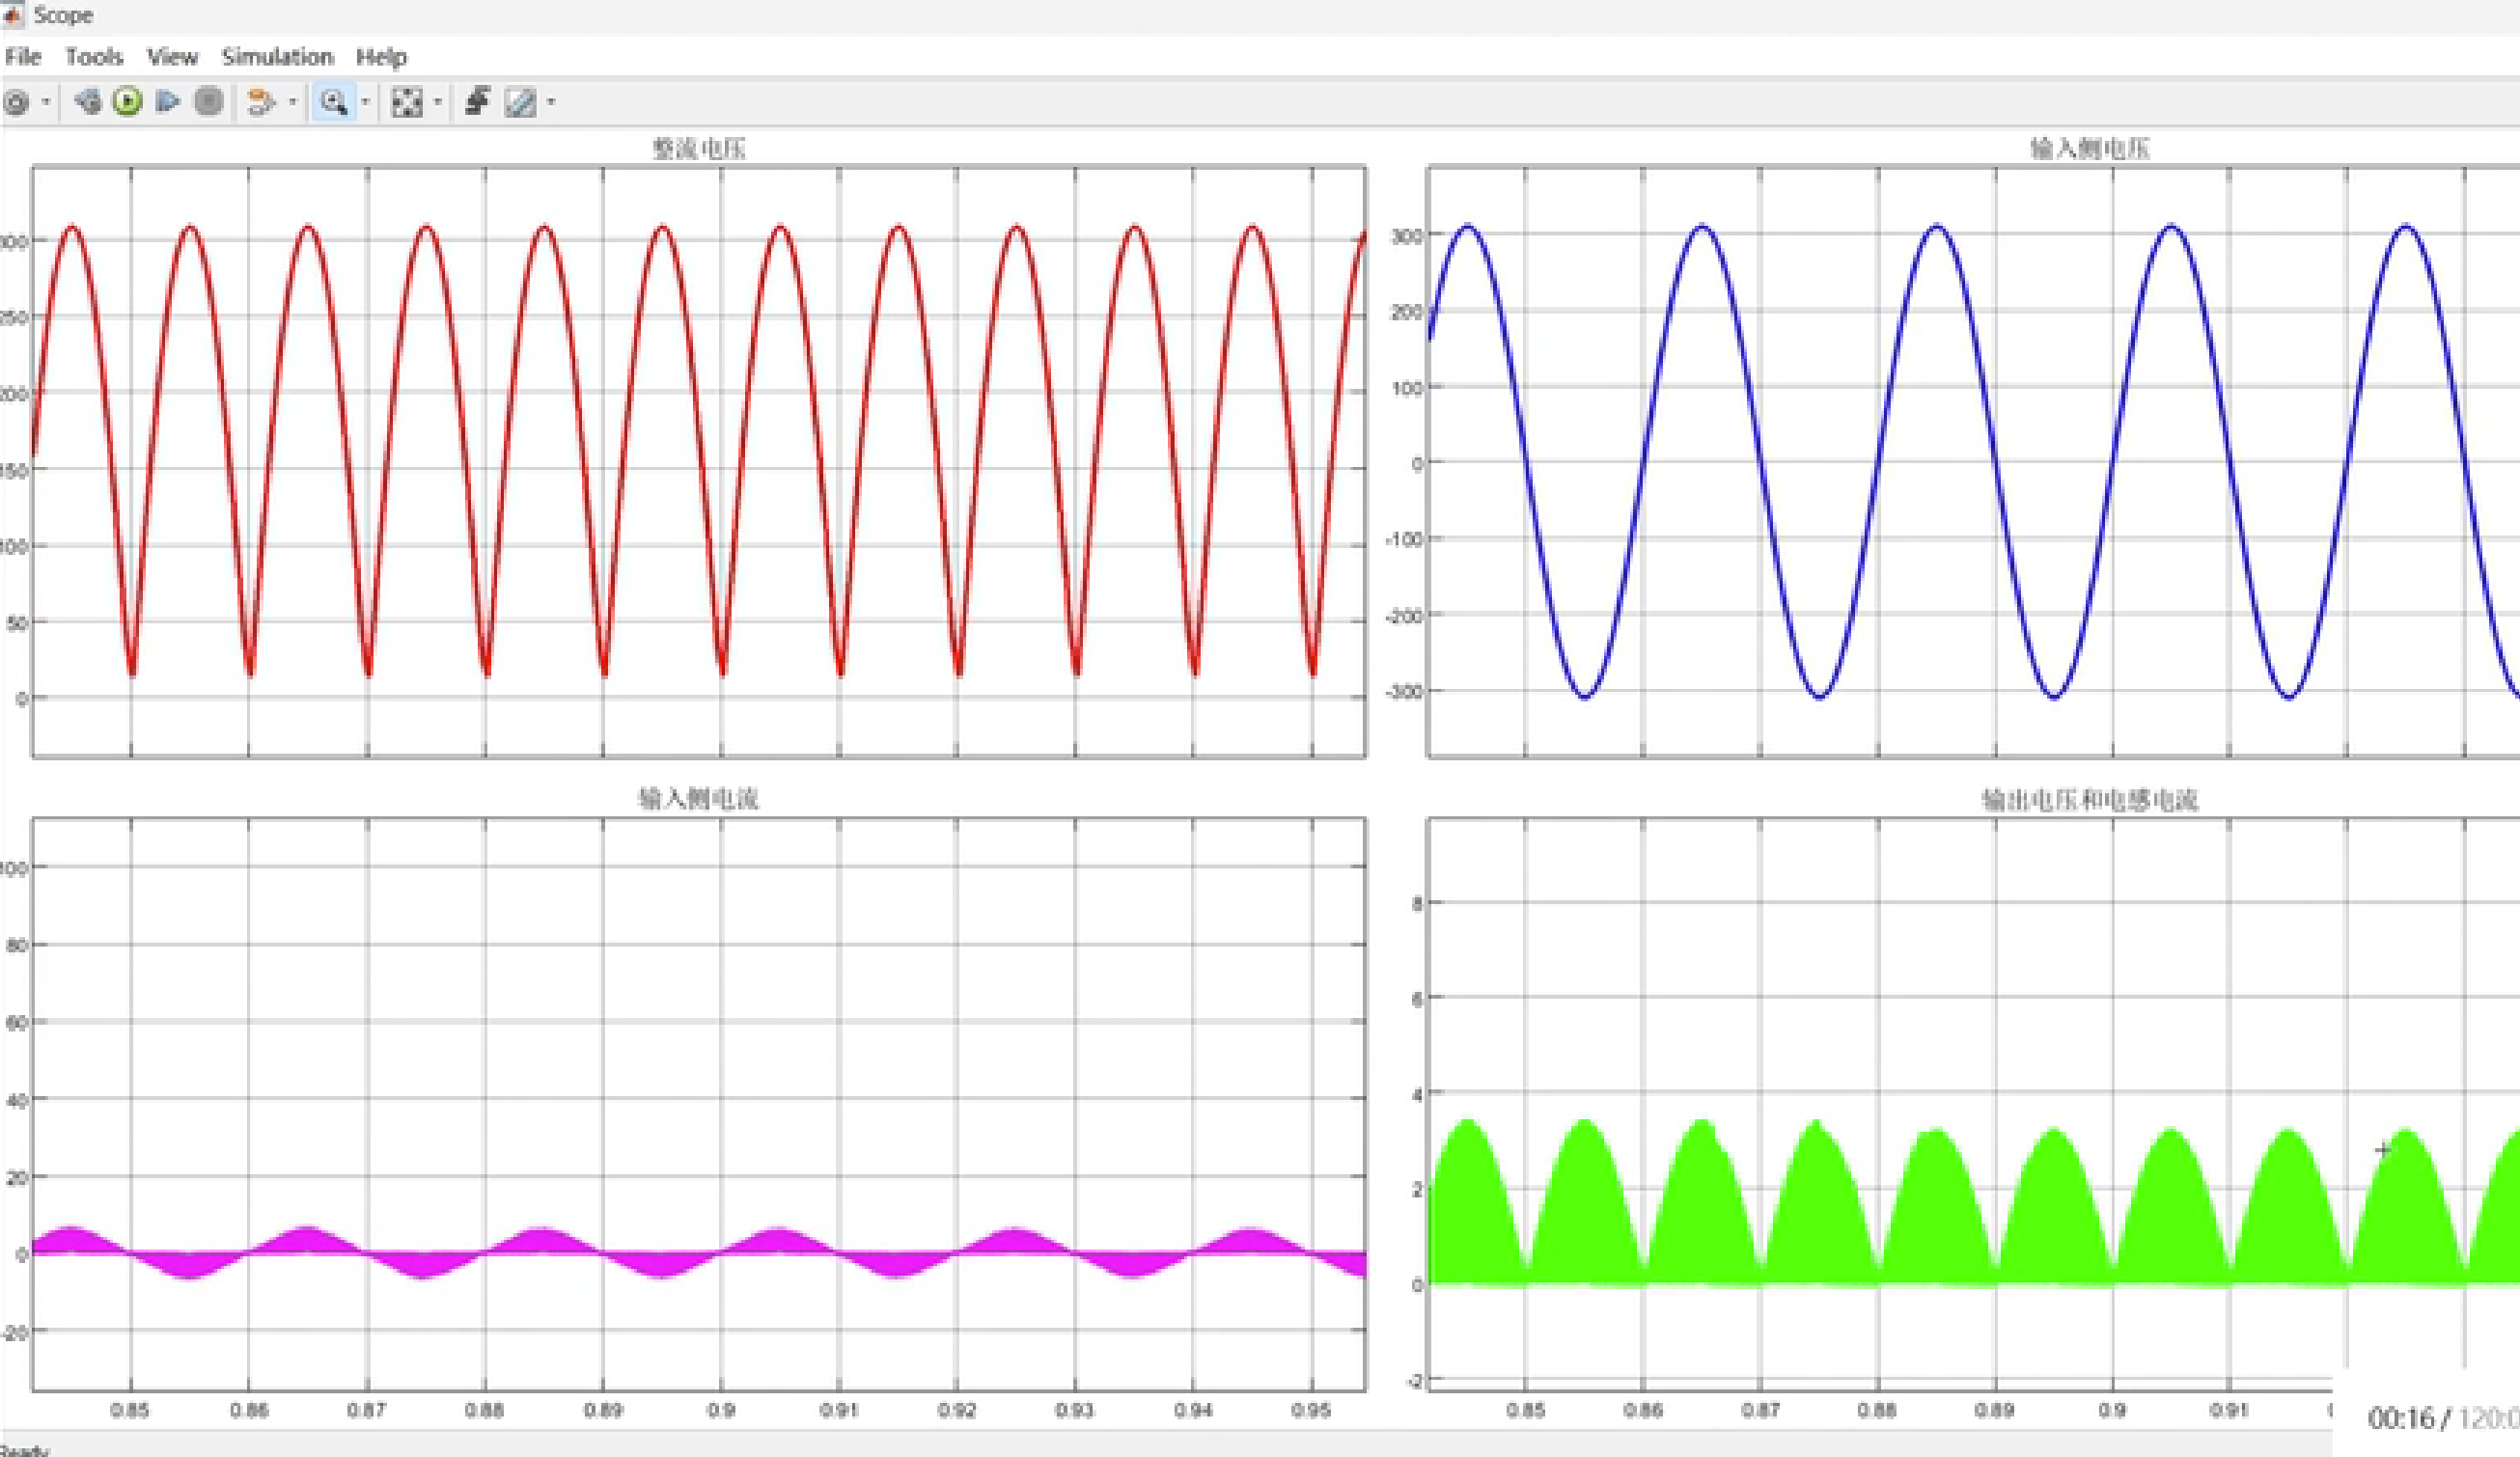Click the 整流电压 plot title
The width and height of the screenshot is (2520, 1457).
pos(699,149)
